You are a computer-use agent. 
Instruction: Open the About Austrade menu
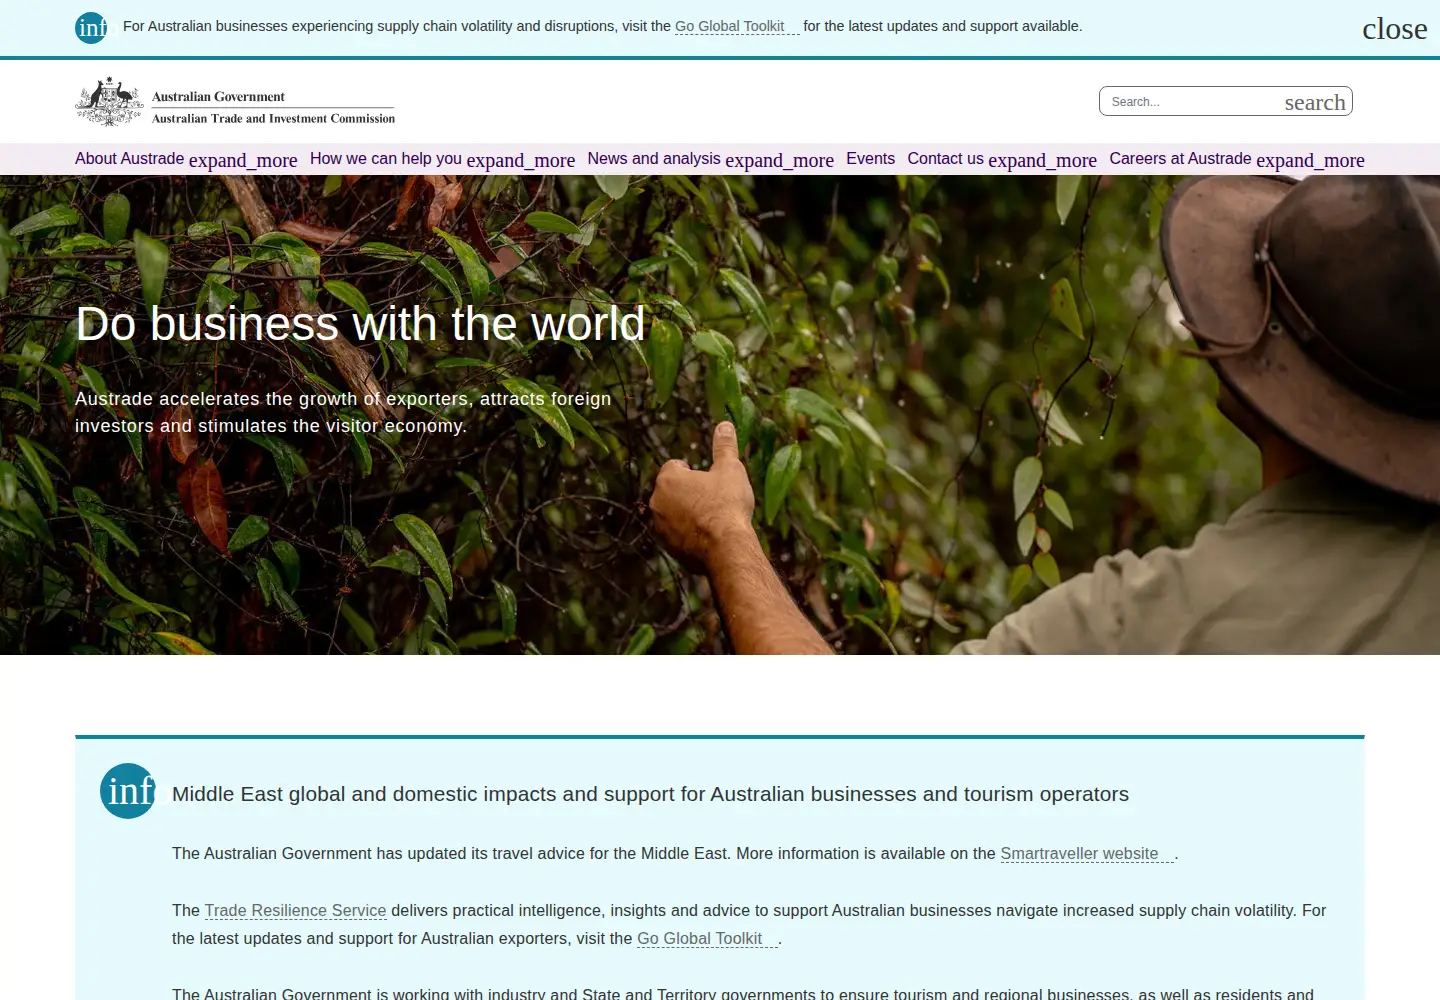[x=130, y=159]
